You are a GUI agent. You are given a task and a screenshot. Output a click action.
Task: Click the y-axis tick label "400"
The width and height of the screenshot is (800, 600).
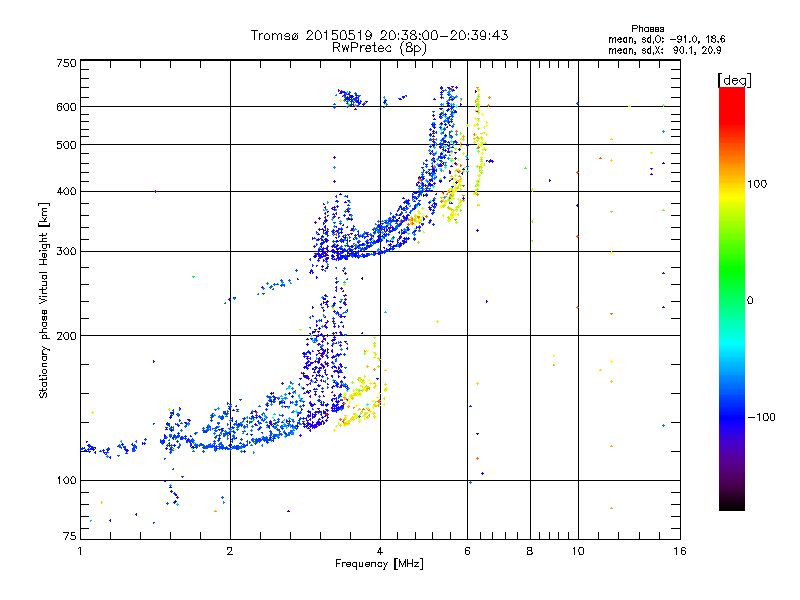[66, 191]
